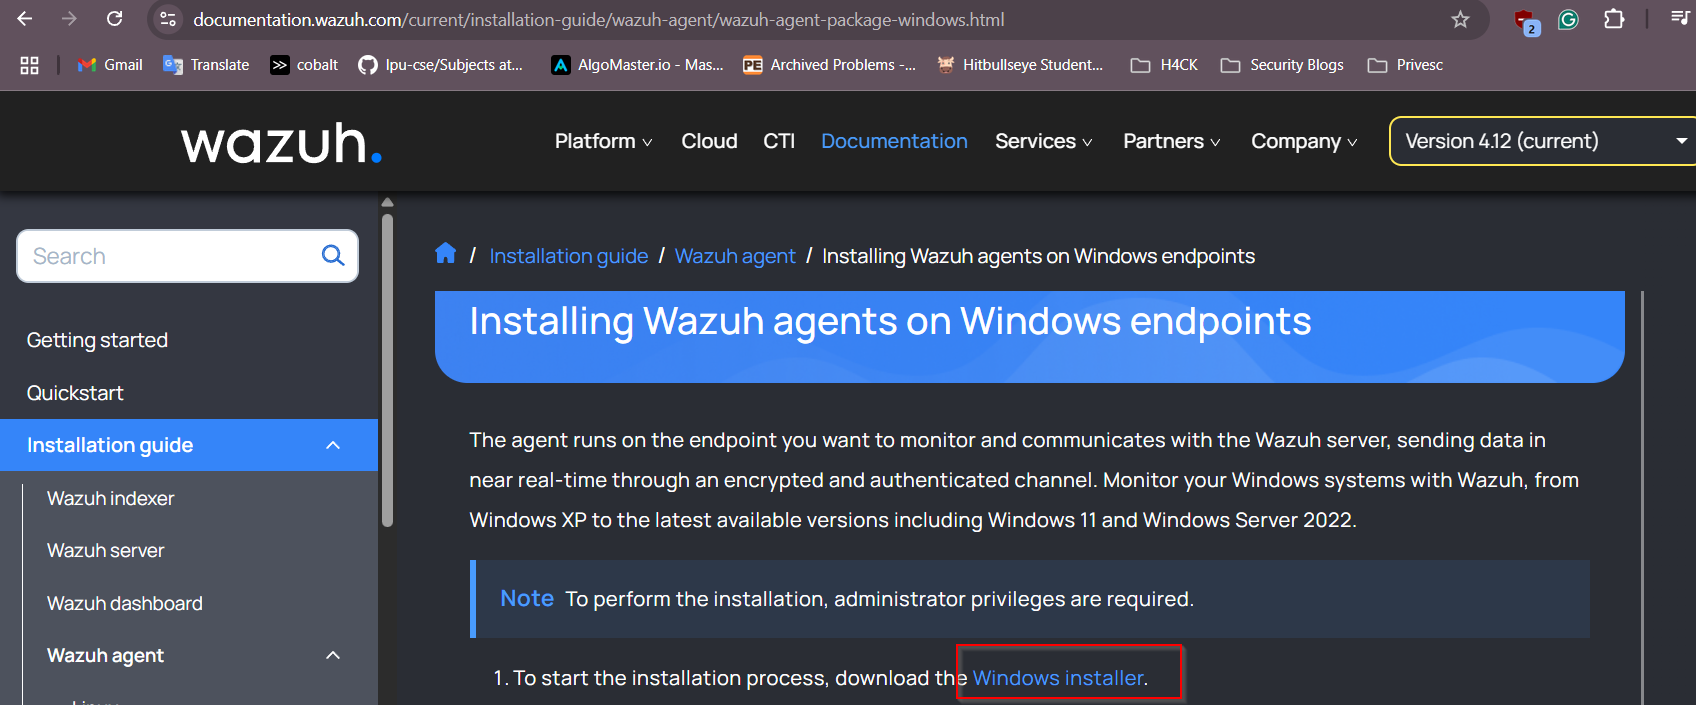Viewport: 1696px width, 705px height.
Task: Open the Privesc bookmarks folder
Action: pyautogui.click(x=1405, y=65)
